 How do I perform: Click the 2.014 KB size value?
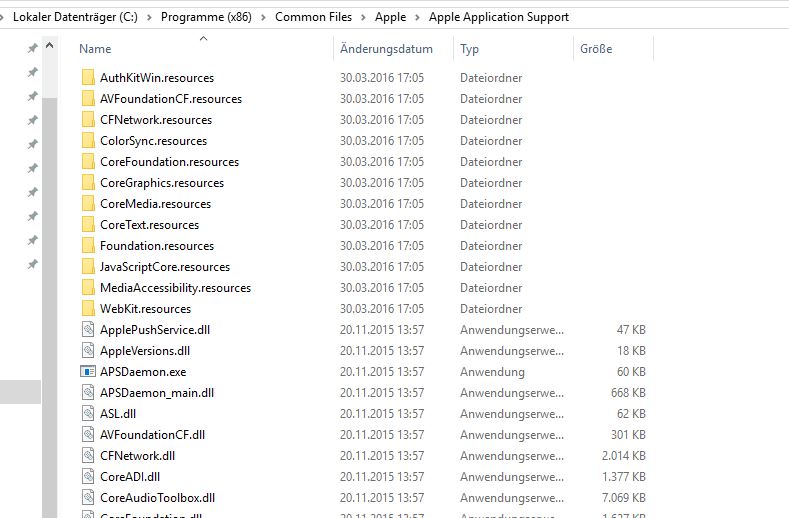pos(623,456)
